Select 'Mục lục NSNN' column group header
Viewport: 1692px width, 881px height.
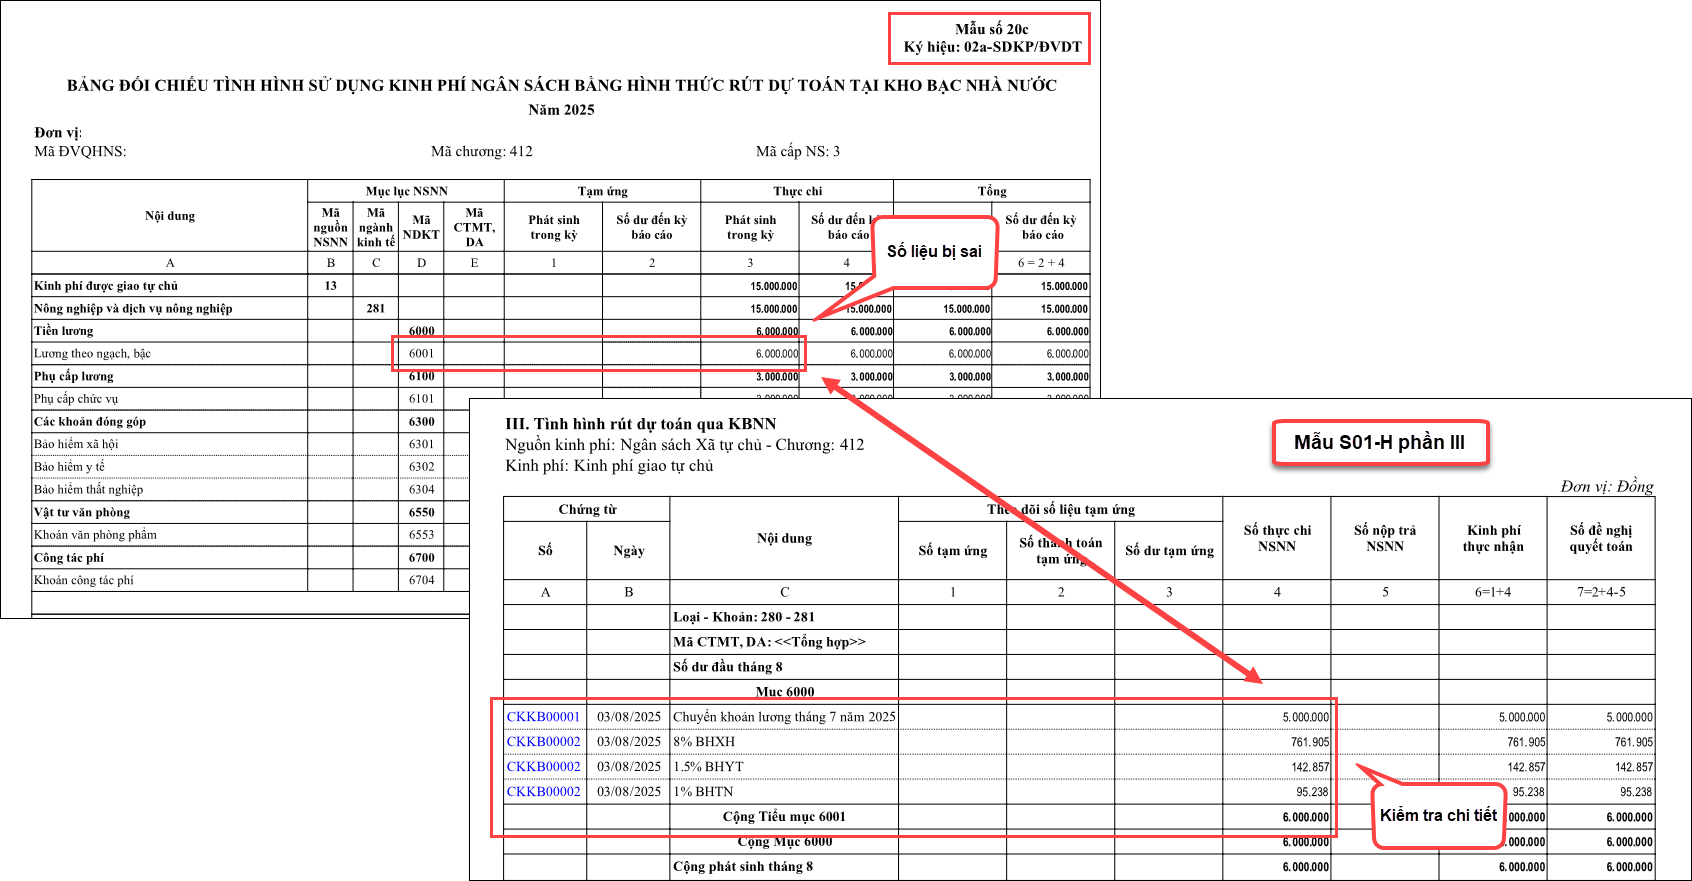(406, 191)
